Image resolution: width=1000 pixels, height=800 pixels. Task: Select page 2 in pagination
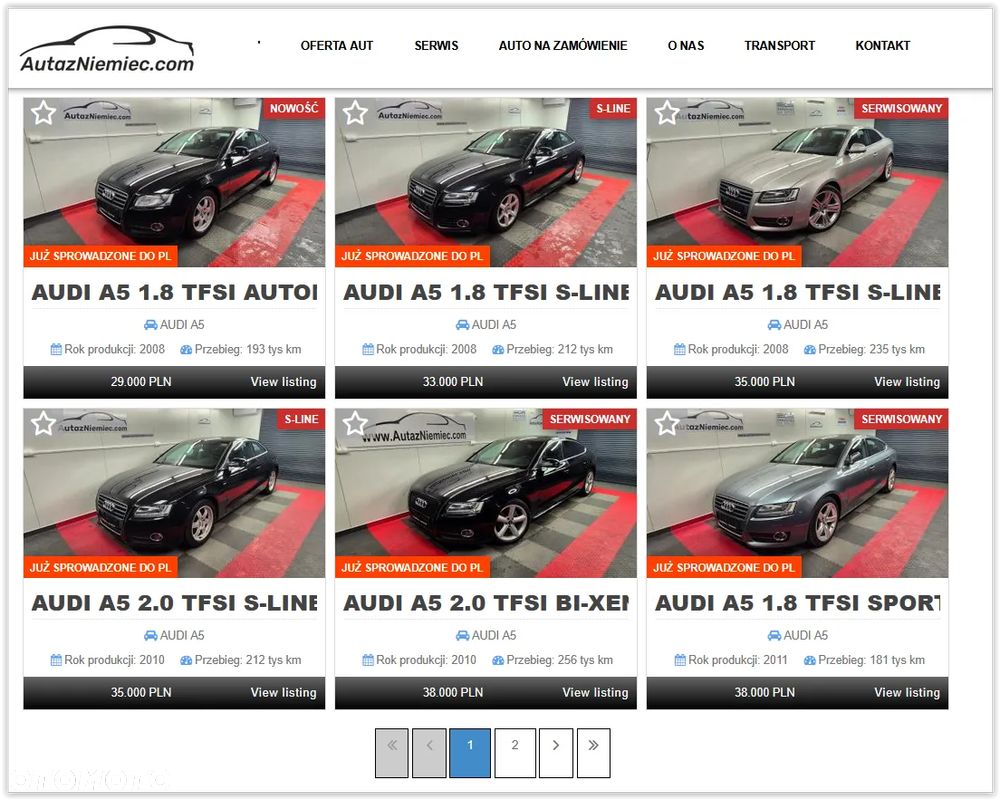(515, 753)
